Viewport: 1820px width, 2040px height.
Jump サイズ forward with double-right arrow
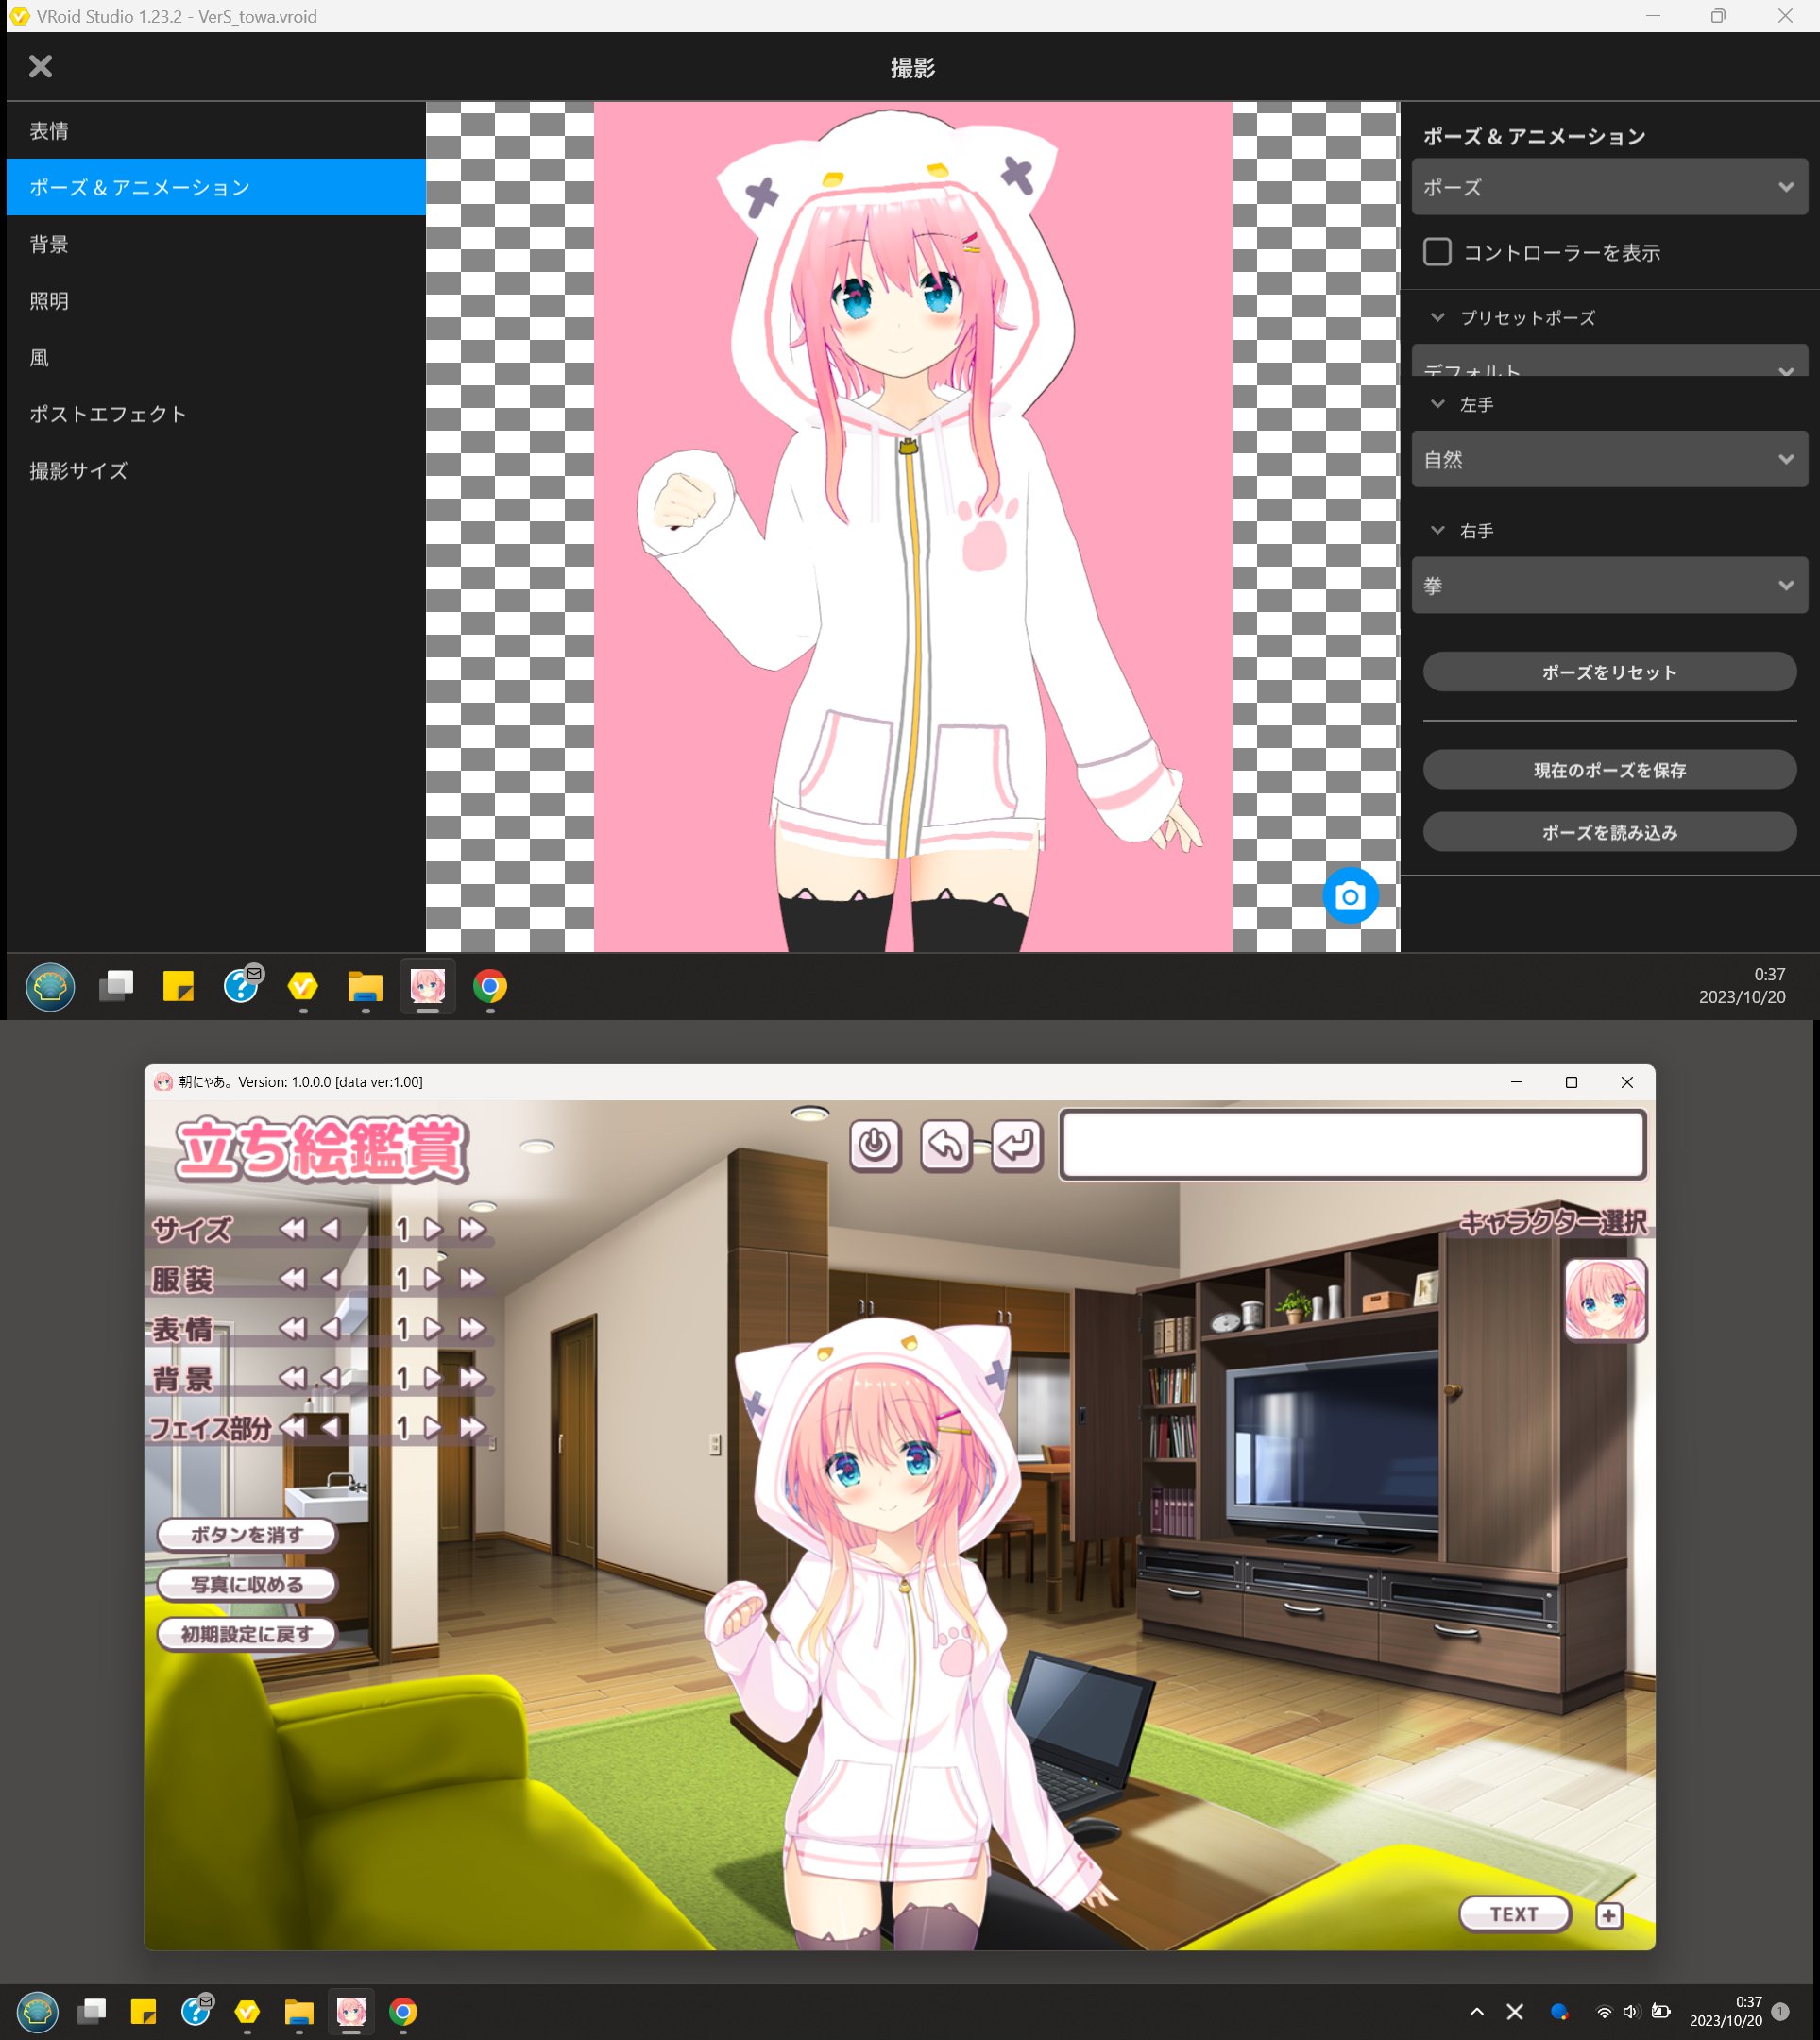tap(472, 1229)
